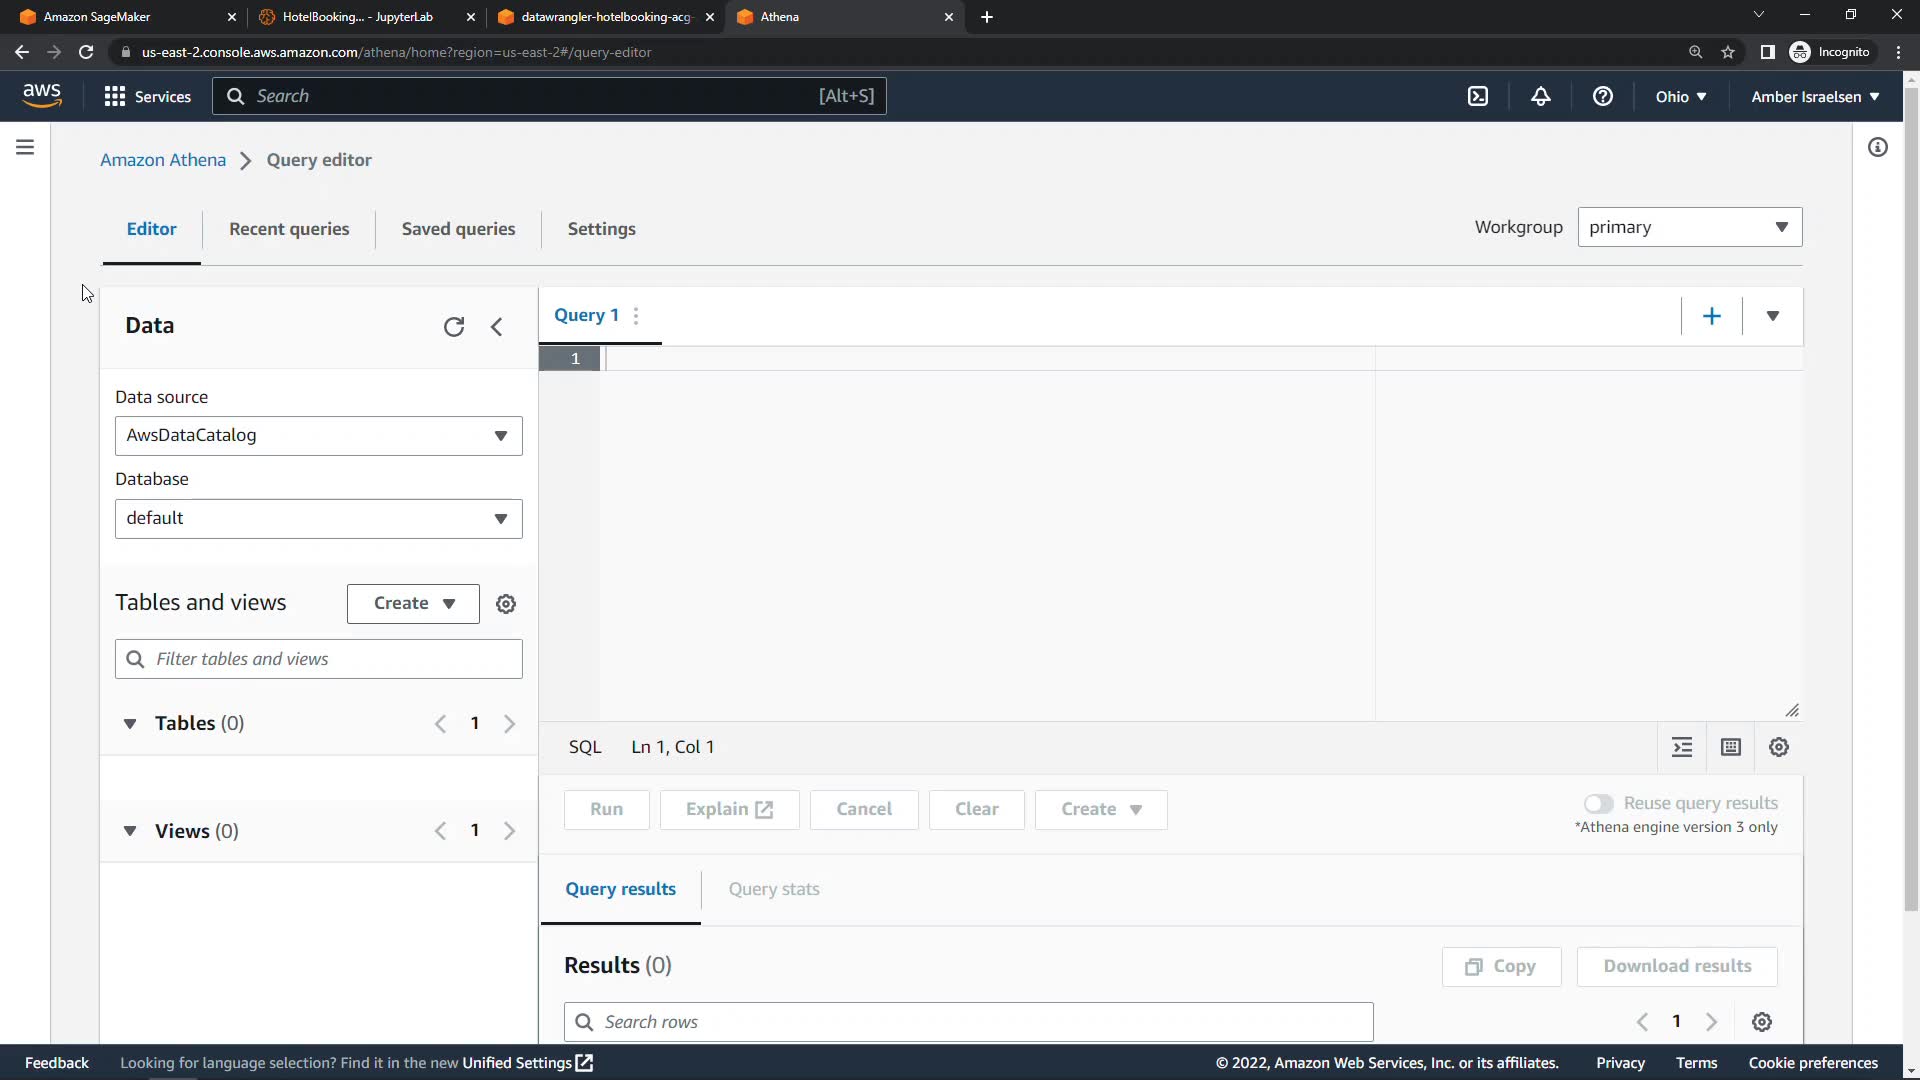The width and height of the screenshot is (1920, 1080).
Task: Collapse the Views section
Action: pyautogui.click(x=130, y=831)
